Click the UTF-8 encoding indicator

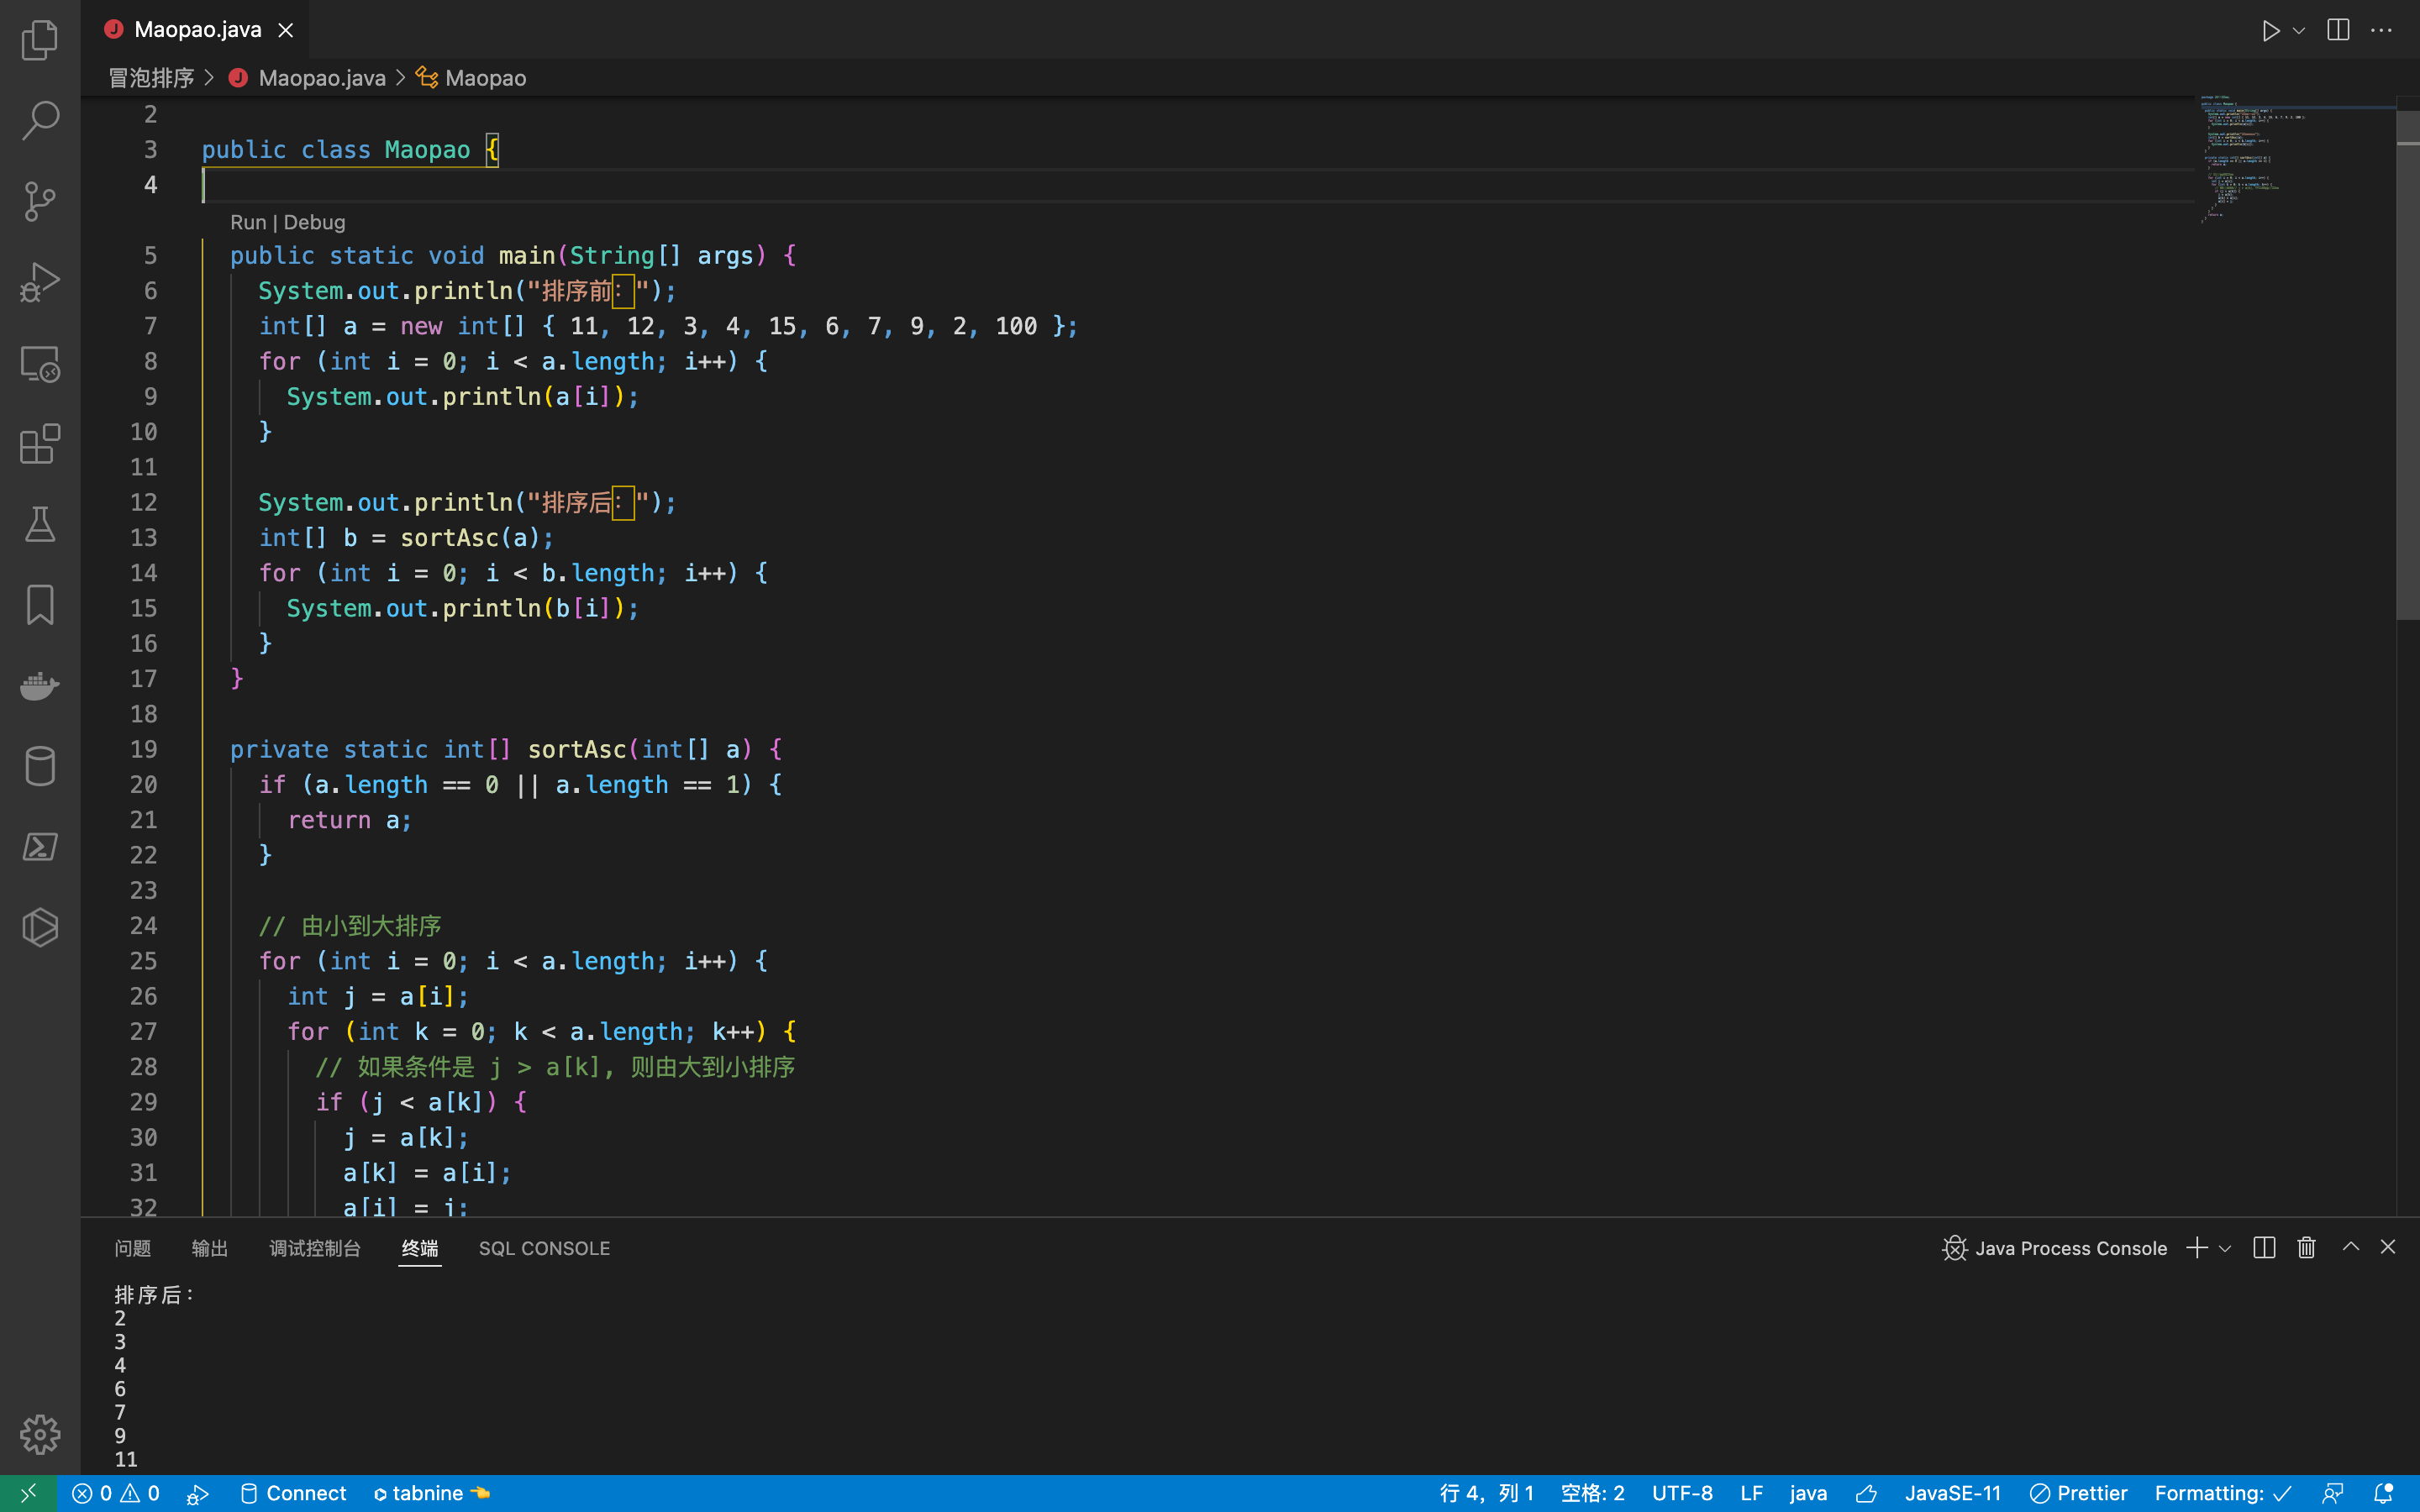[1682, 1493]
